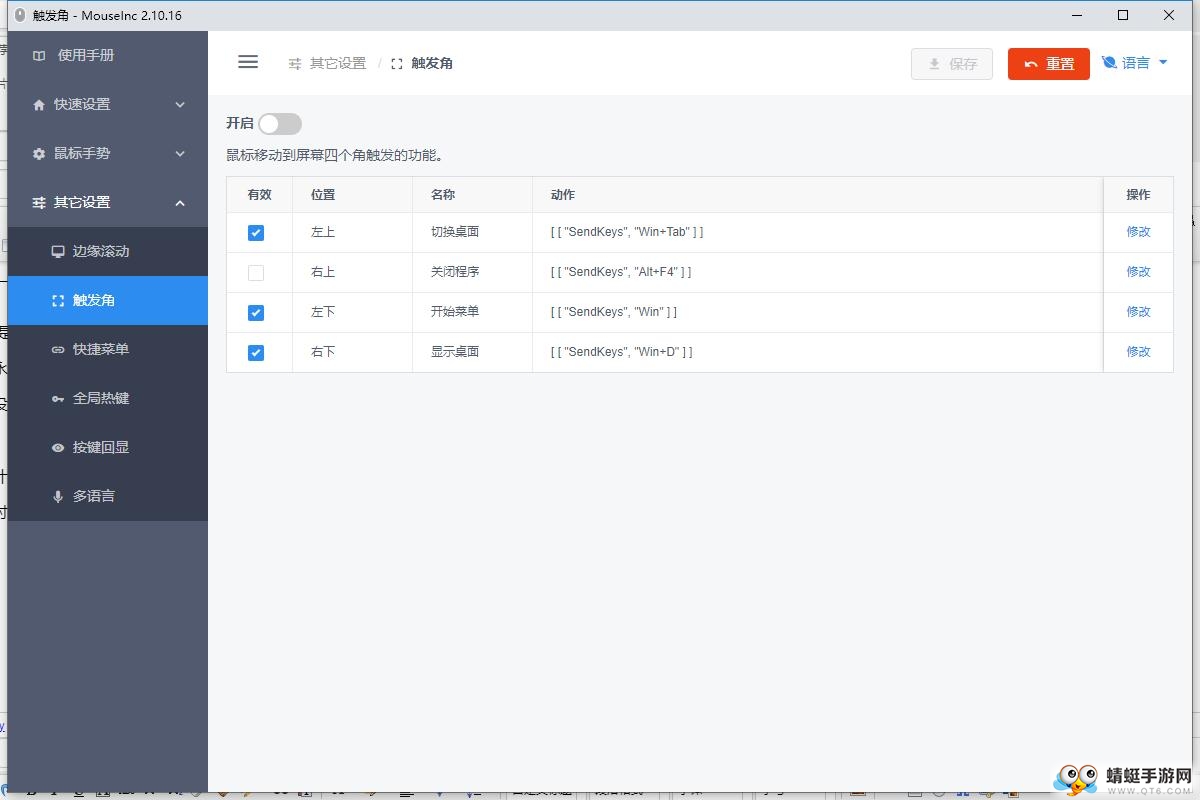Screen dimensions: 1200x800
Task: Select 快捷菜单 in the sidebar
Action: (108, 350)
